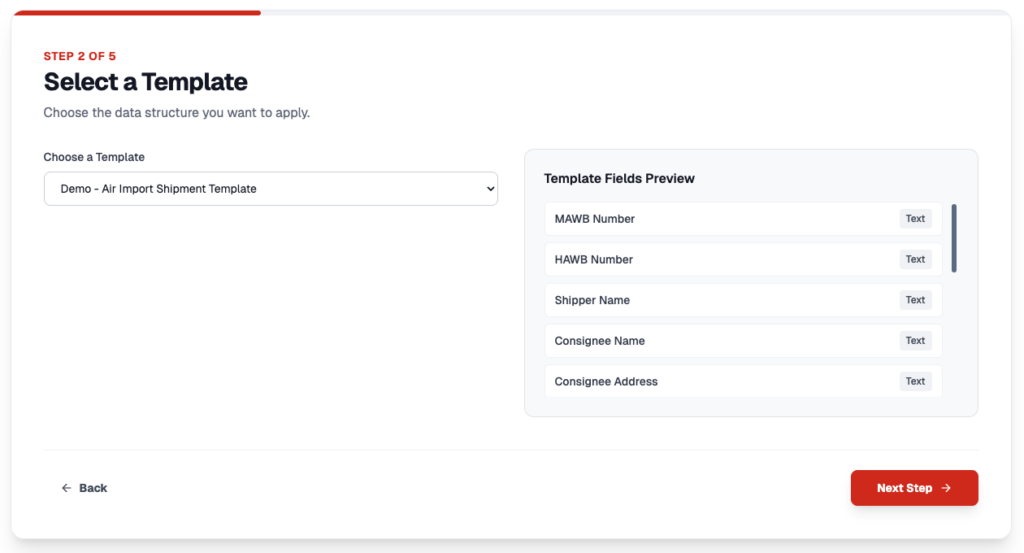
Task: Open the Choose a Template dropdown
Action: tap(270, 189)
